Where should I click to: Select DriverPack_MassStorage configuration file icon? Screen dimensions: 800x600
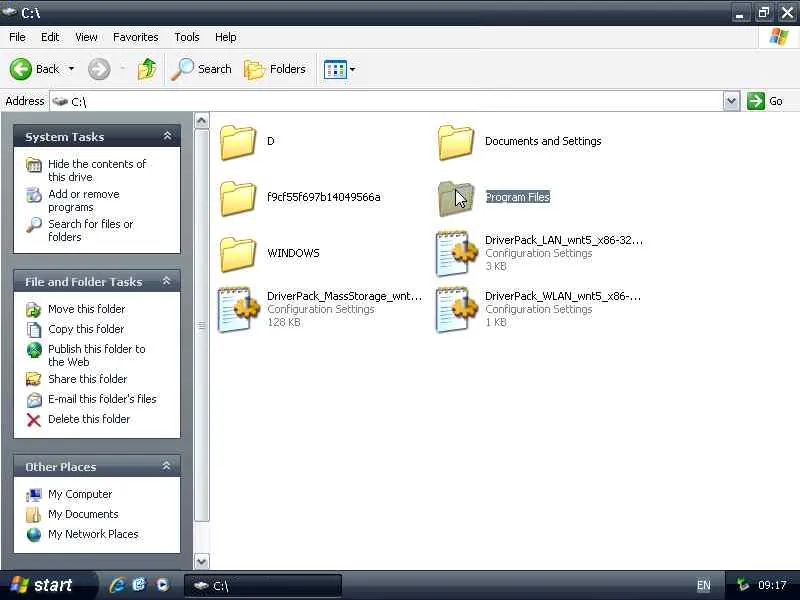click(x=238, y=309)
